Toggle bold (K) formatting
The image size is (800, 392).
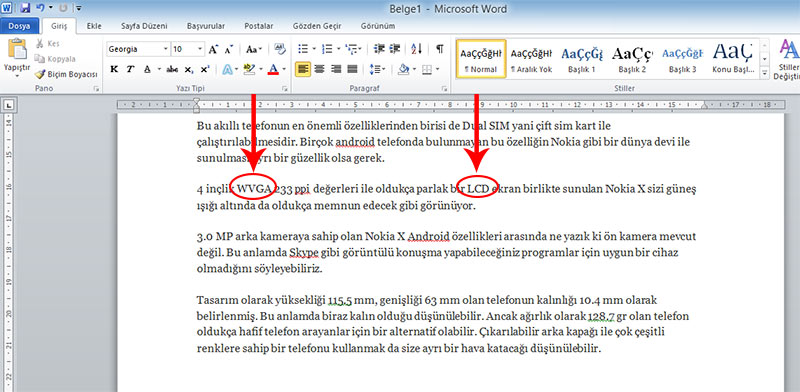[114, 69]
